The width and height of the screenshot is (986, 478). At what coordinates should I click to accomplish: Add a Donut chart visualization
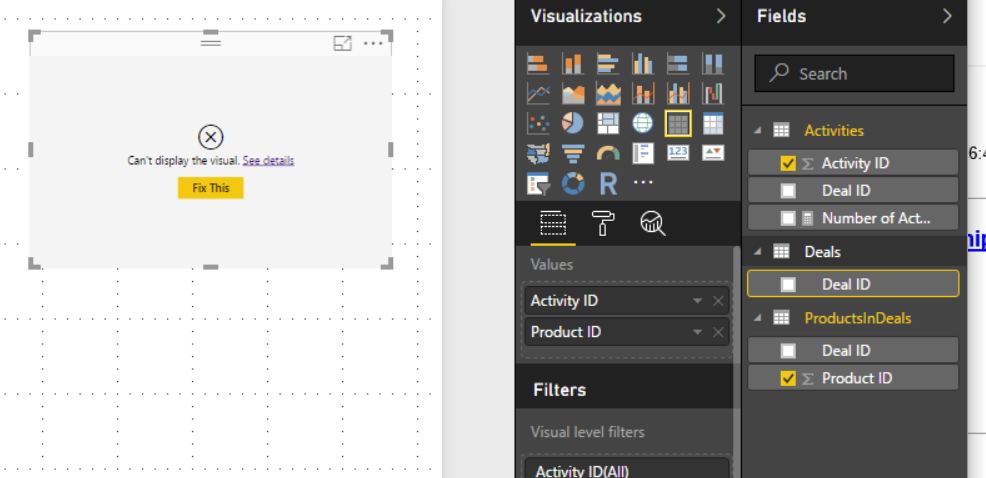pos(573,184)
